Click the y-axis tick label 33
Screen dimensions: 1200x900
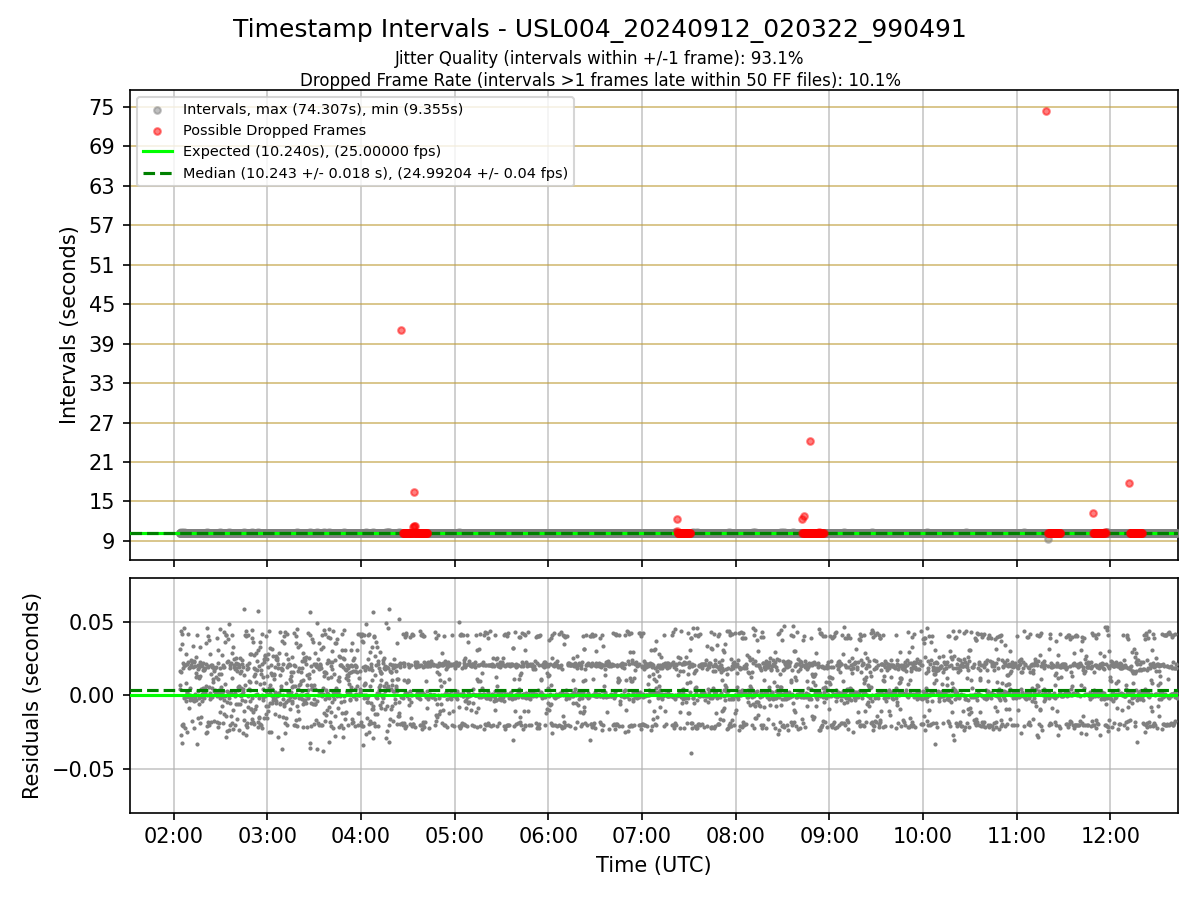click(x=103, y=383)
